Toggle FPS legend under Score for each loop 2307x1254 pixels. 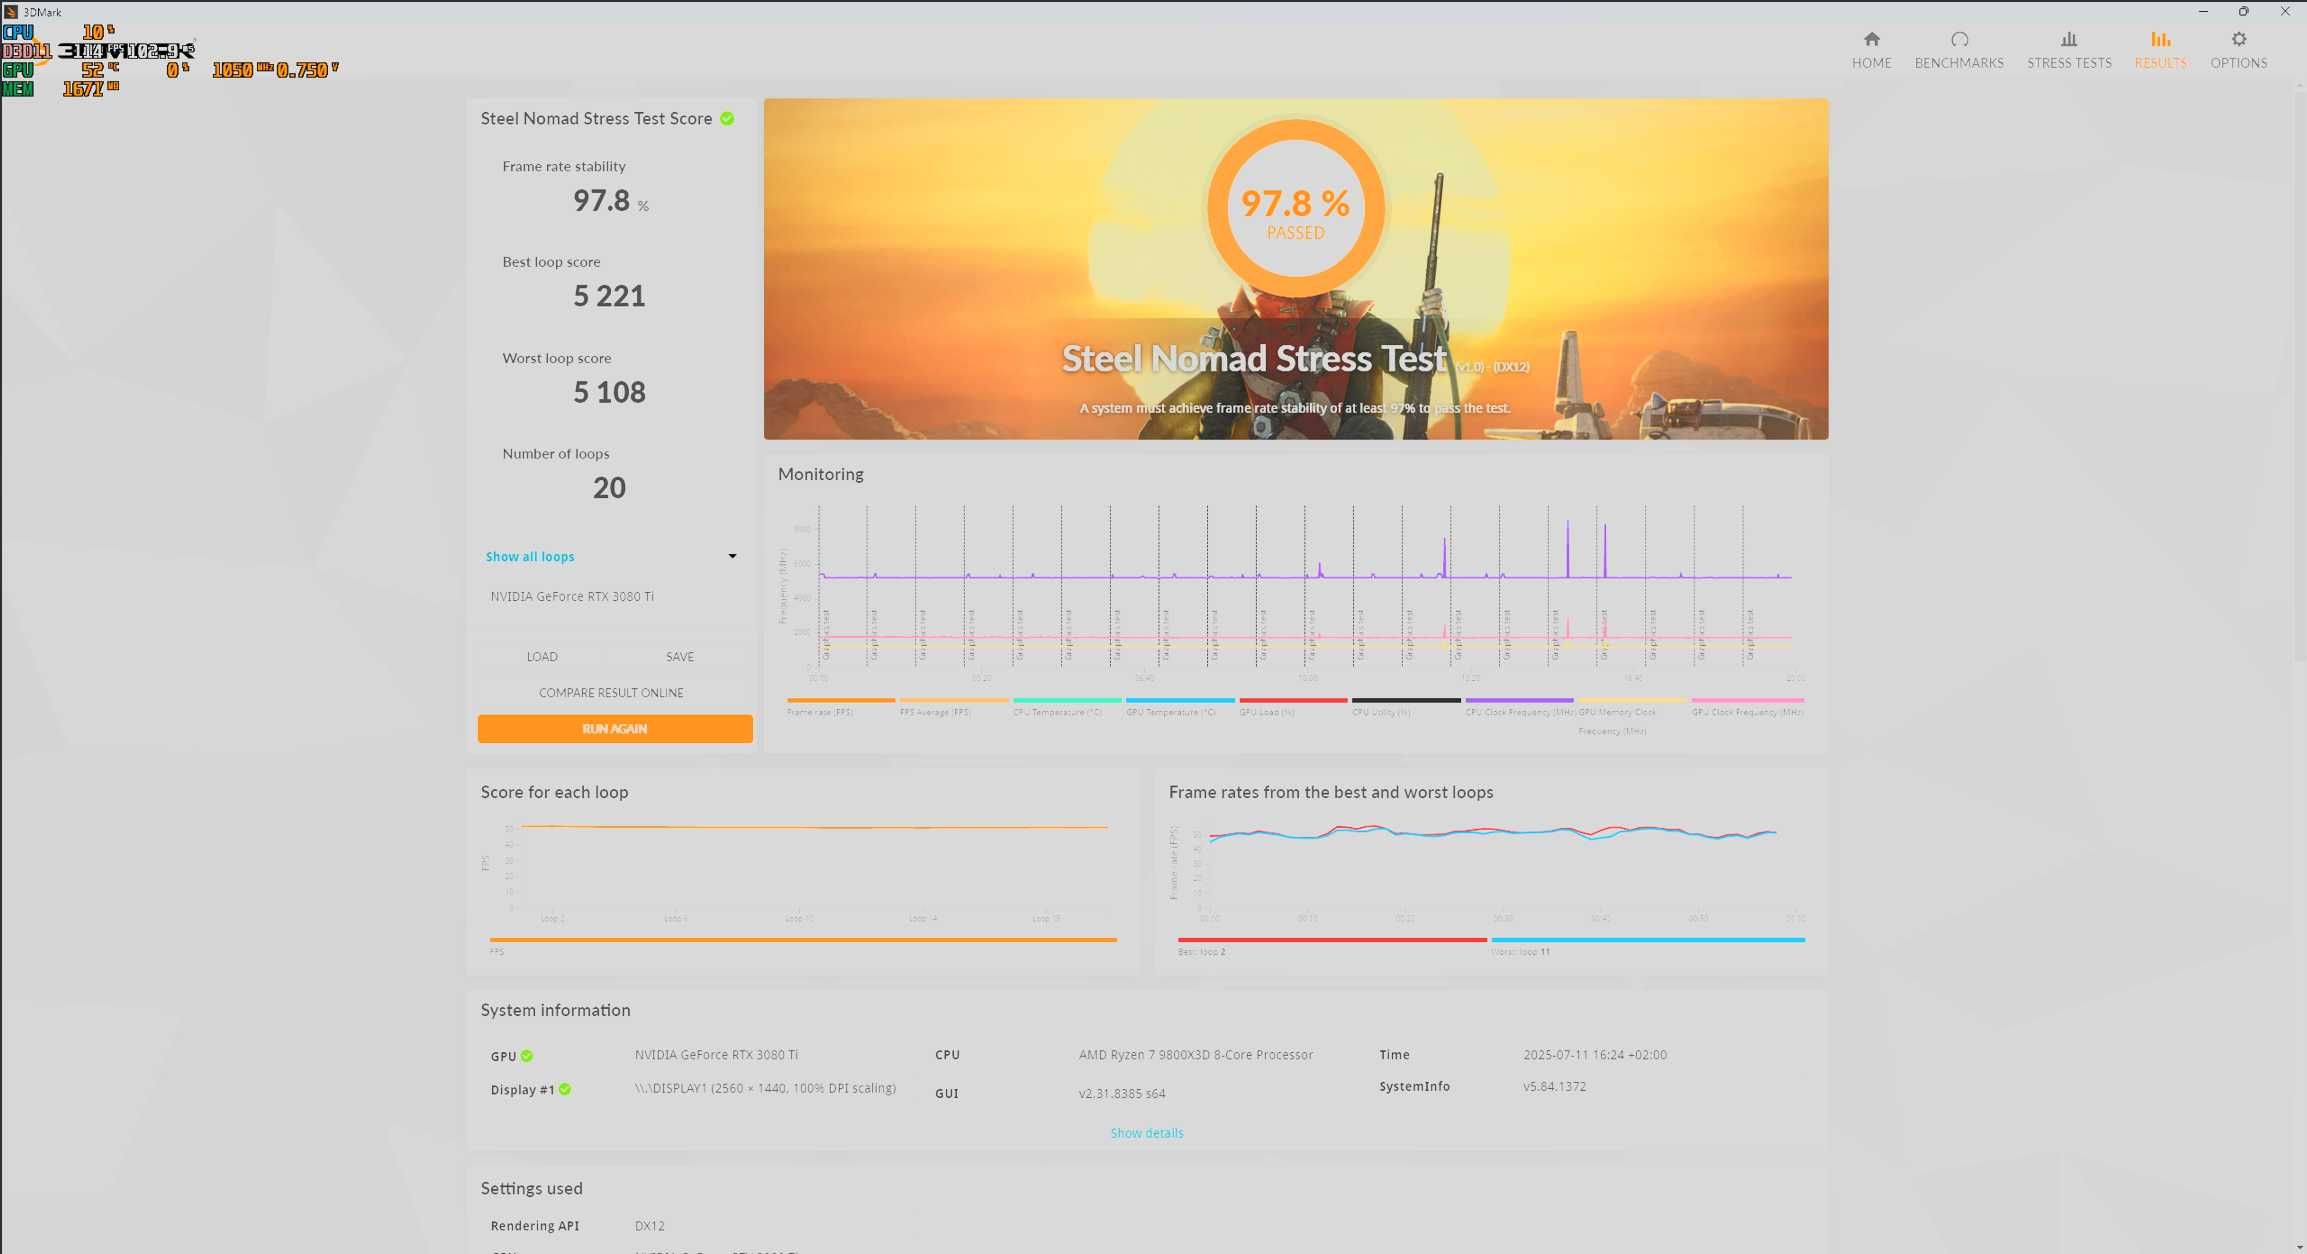803,945
